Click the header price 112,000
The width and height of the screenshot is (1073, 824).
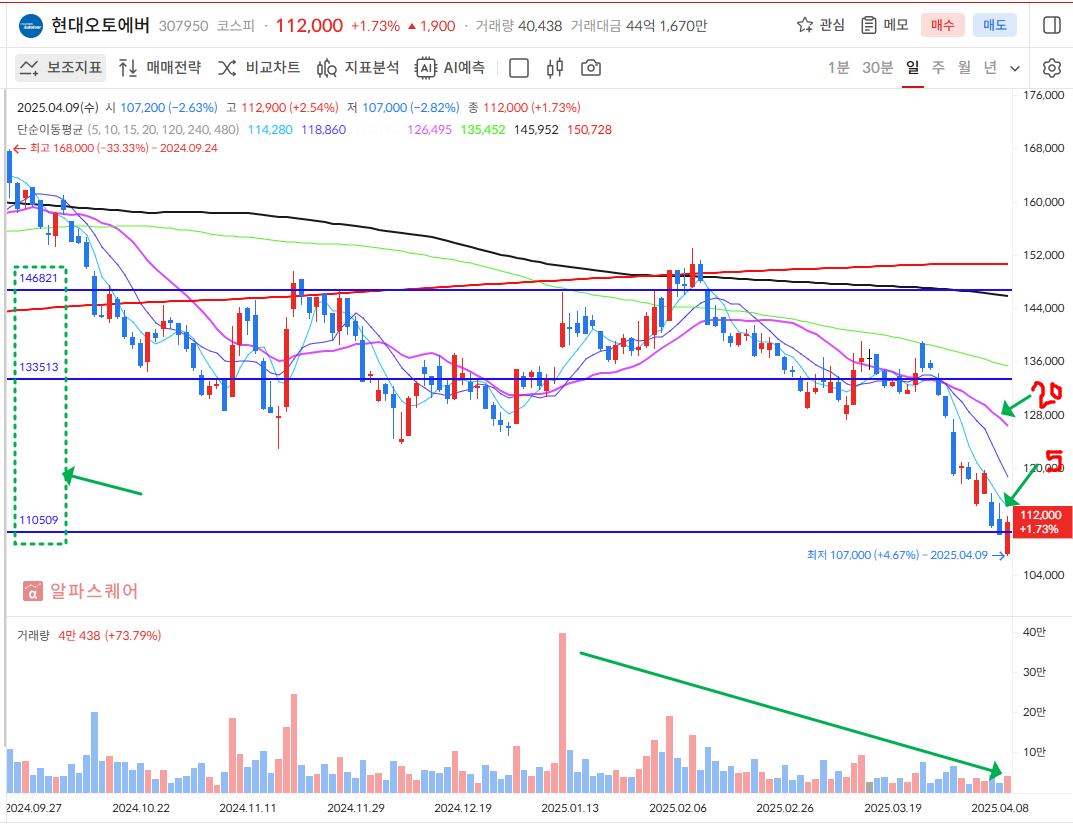[x=309, y=26]
